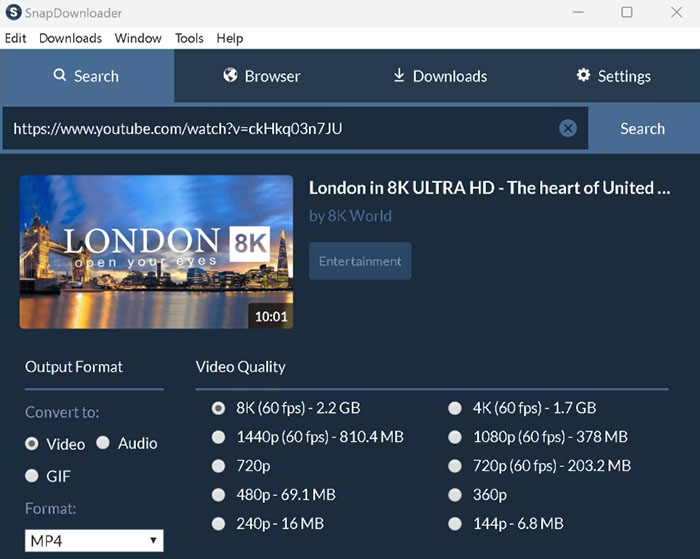This screenshot has width=700, height=559.
Task: Switch to the Search tab
Action: [x=87, y=76]
